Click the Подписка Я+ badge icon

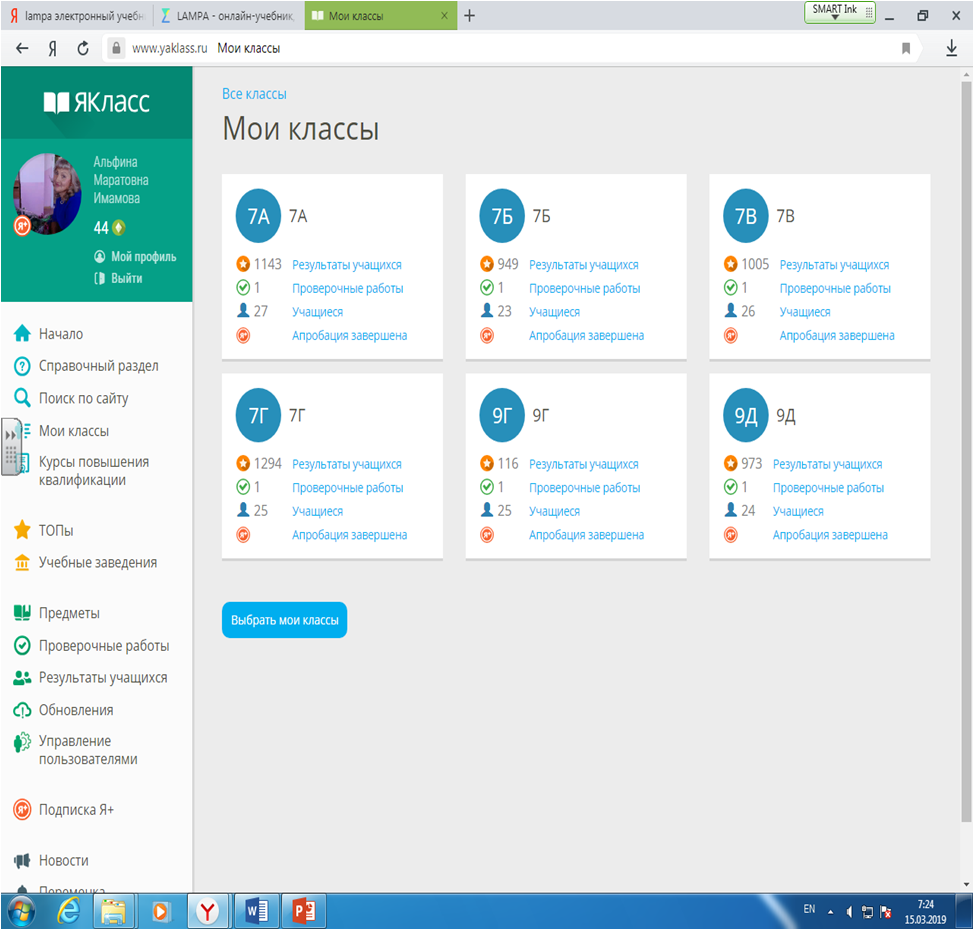tap(22, 809)
